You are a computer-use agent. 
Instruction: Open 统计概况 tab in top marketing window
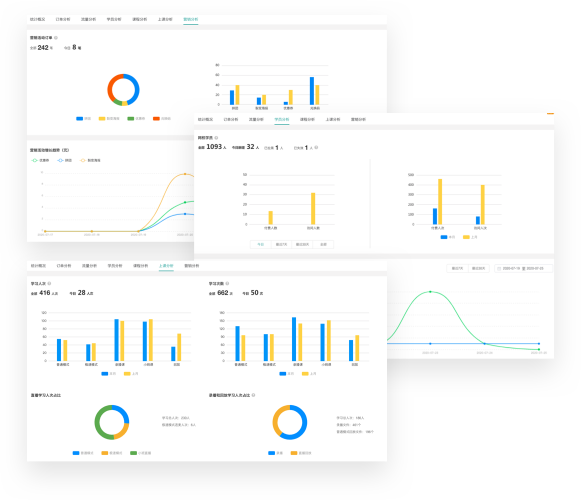pyautogui.click(x=37, y=19)
